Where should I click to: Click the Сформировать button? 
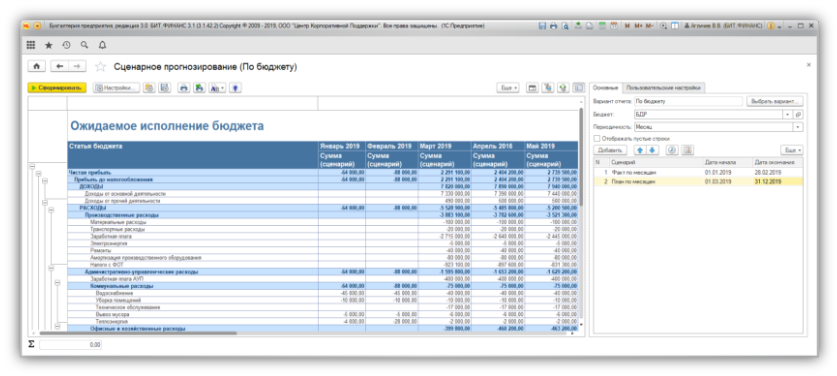click(57, 88)
